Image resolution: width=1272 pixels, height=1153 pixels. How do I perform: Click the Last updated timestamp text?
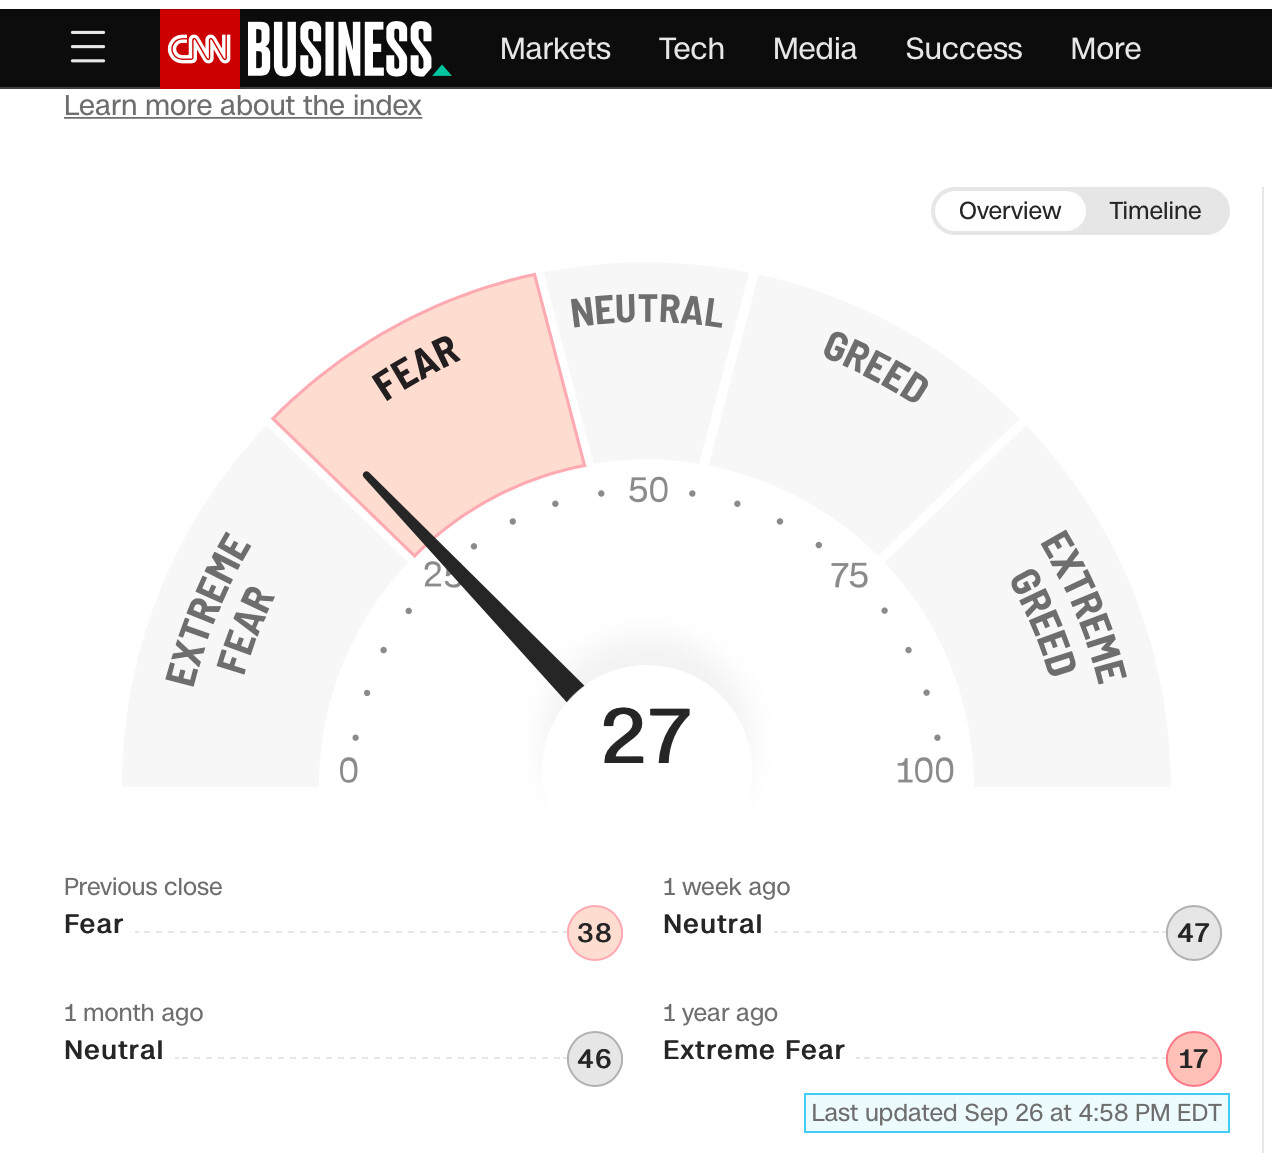(1016, 1113)
